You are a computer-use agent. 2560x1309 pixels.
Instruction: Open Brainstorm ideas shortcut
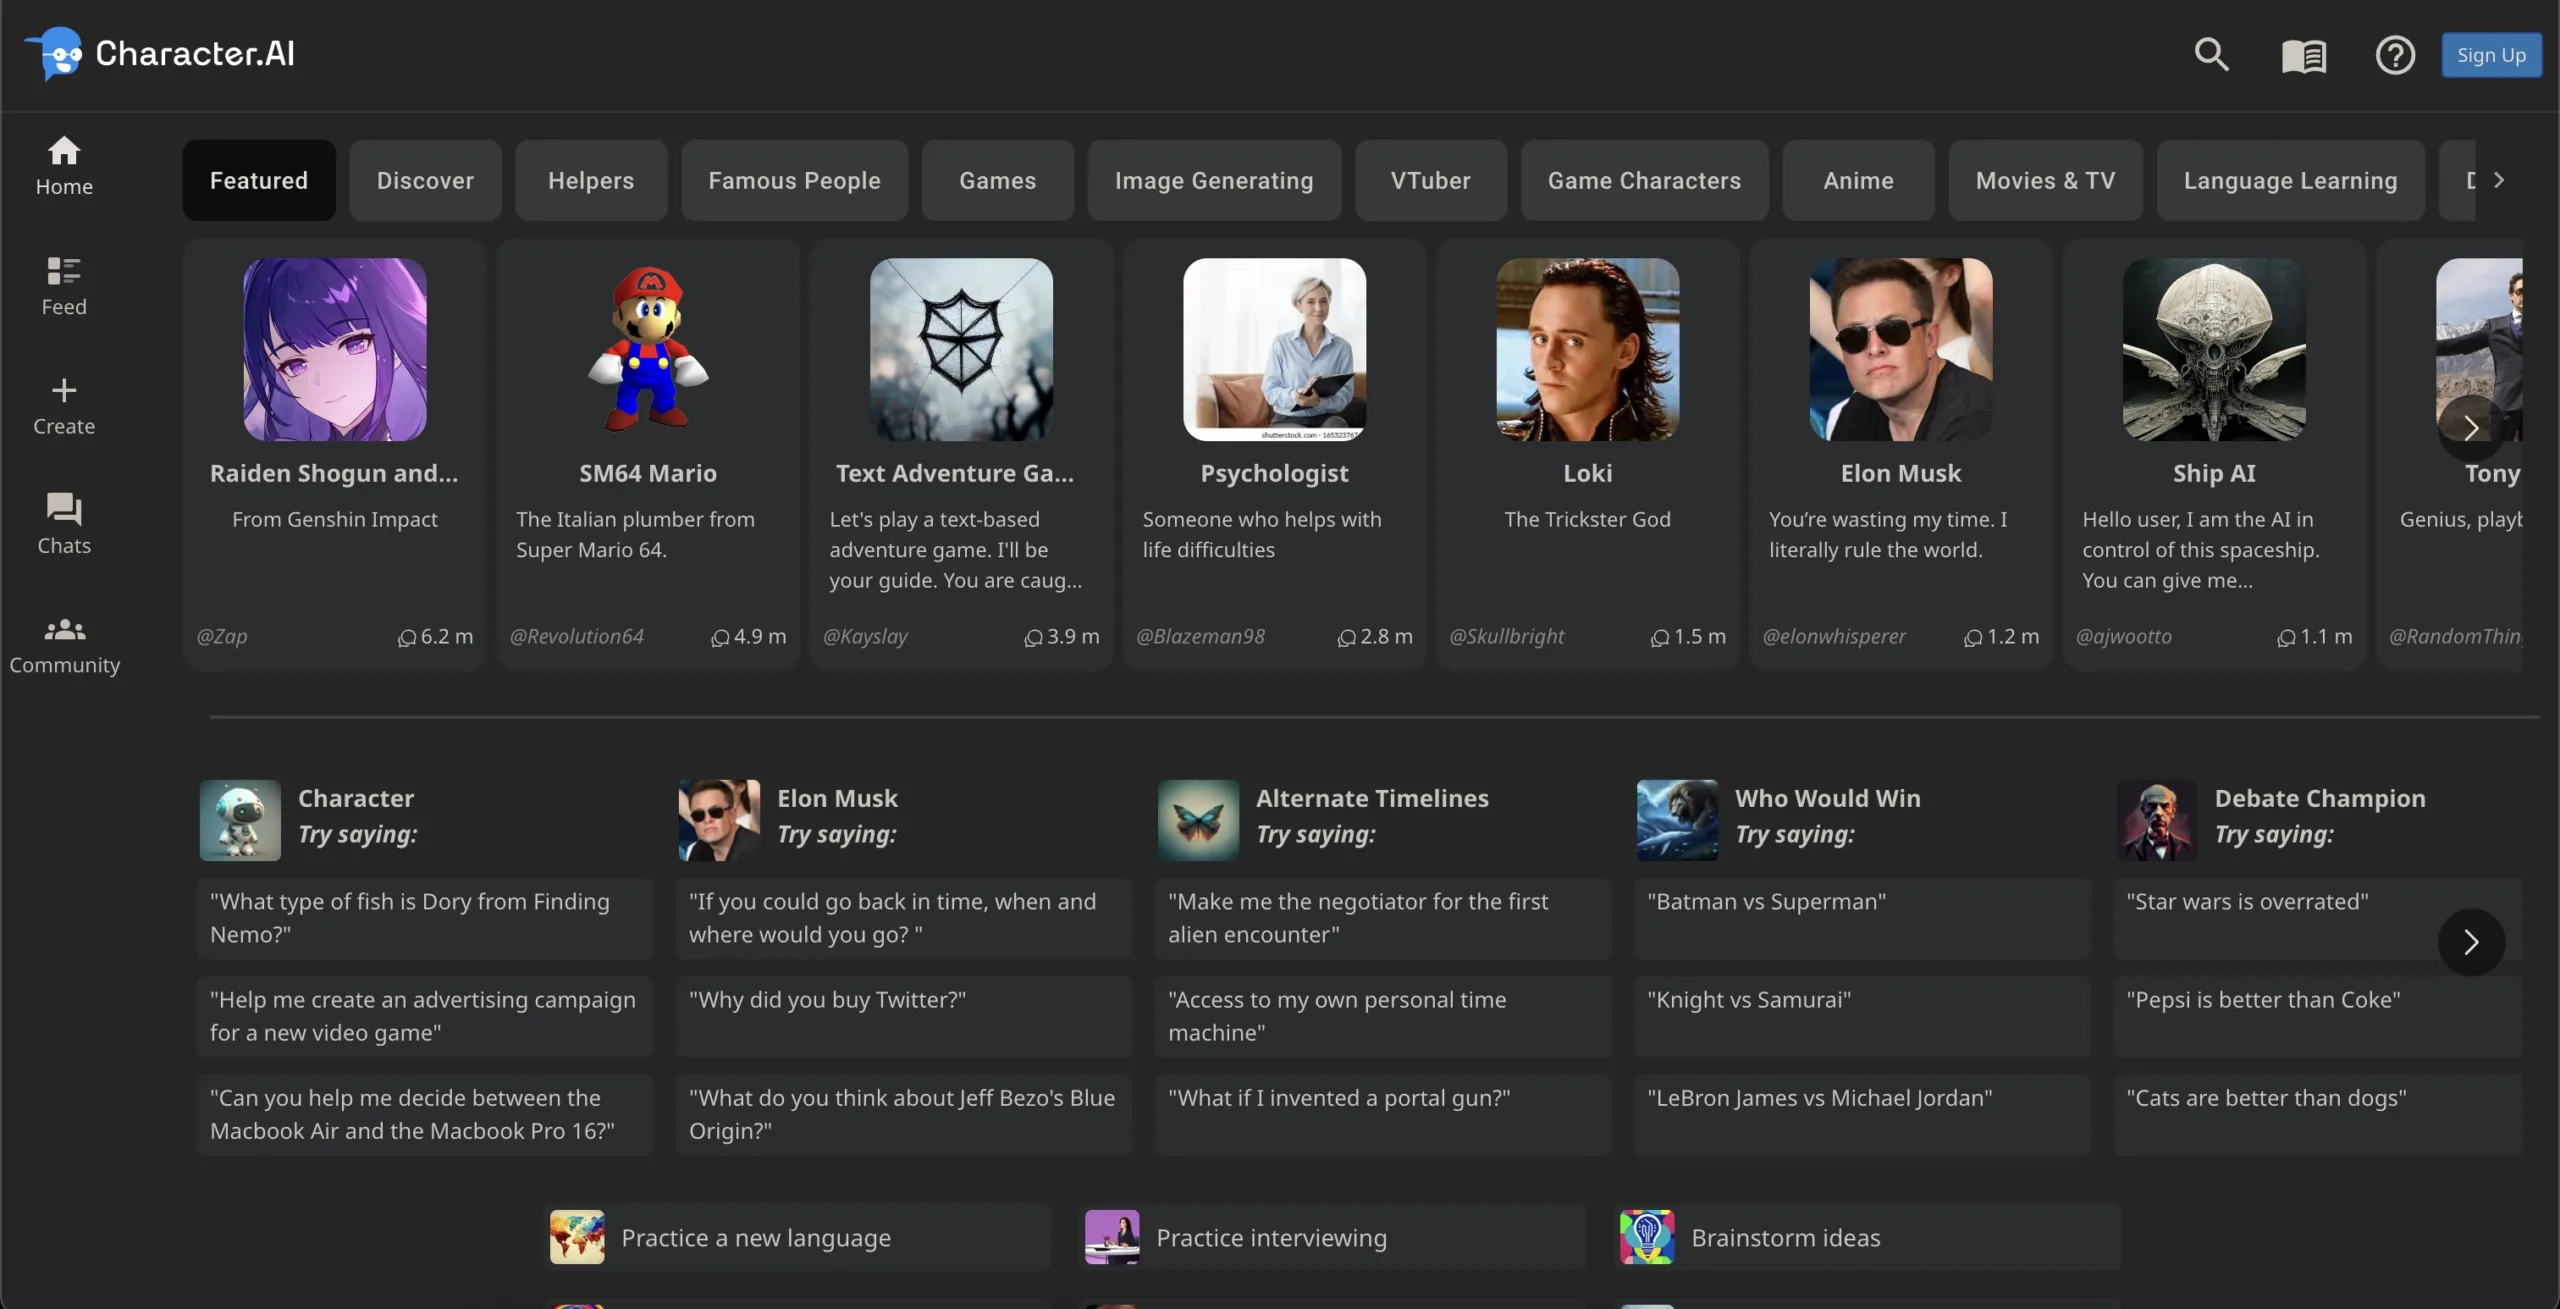pyautogui.click(x=1869, y=1237)
